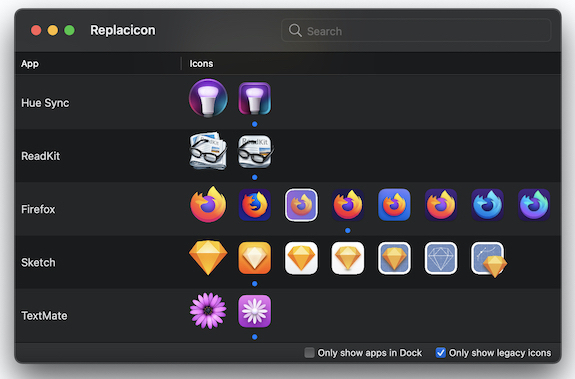Choose the orange Firefox icon left of the blue variant
This screenshot has width=575, height=379.
(x=441, y=205)
